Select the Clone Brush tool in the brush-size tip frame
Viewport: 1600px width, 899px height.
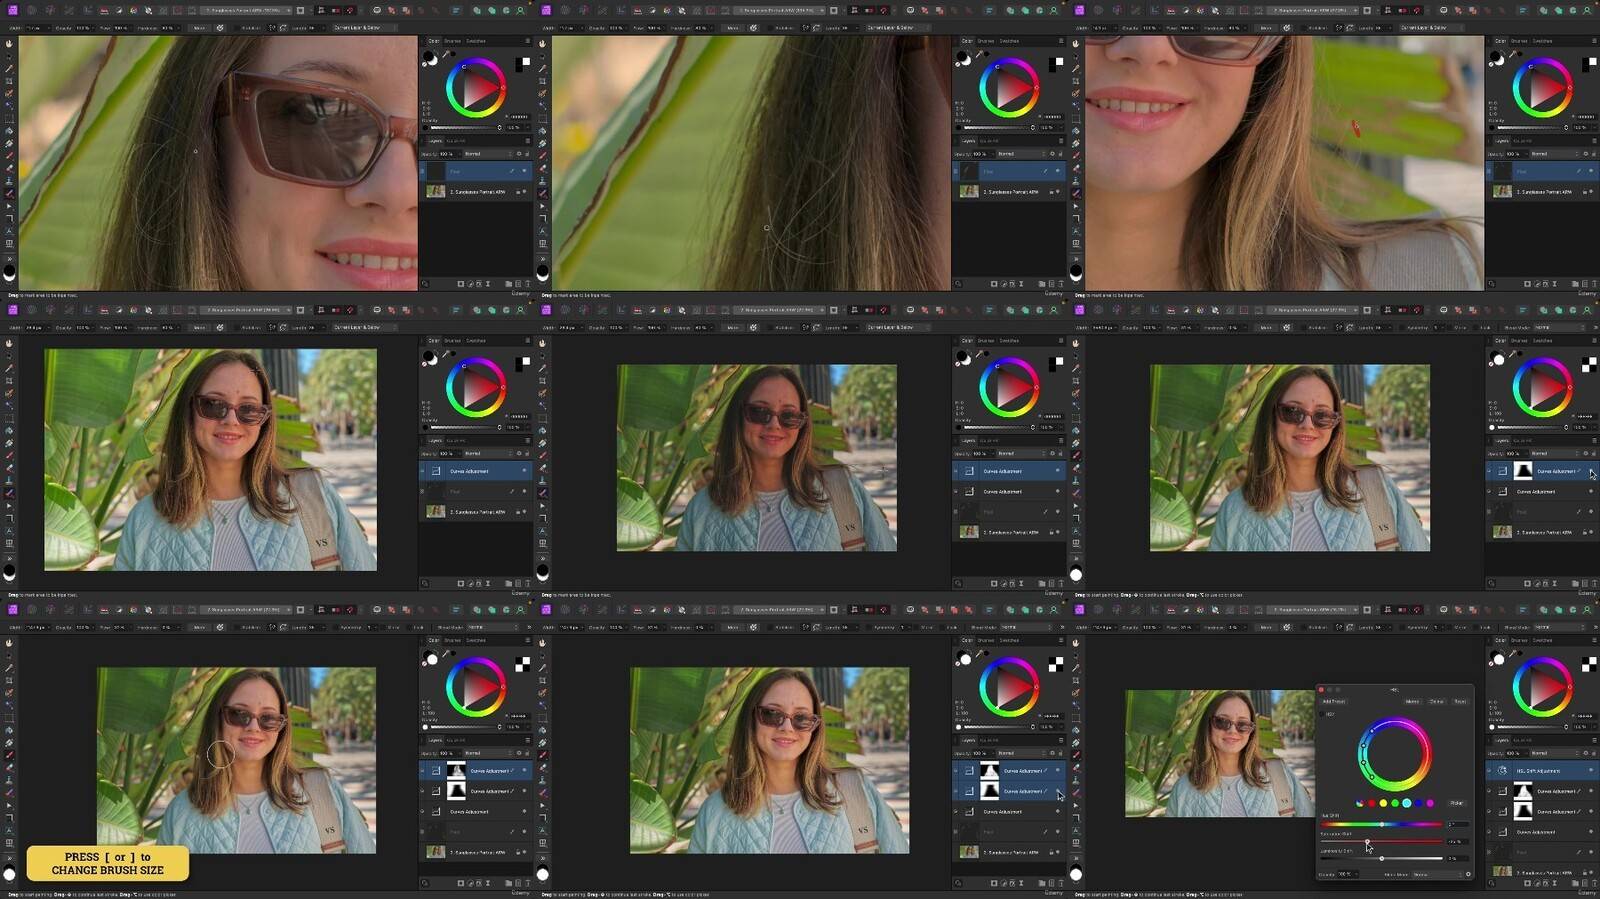coord(9,780)
